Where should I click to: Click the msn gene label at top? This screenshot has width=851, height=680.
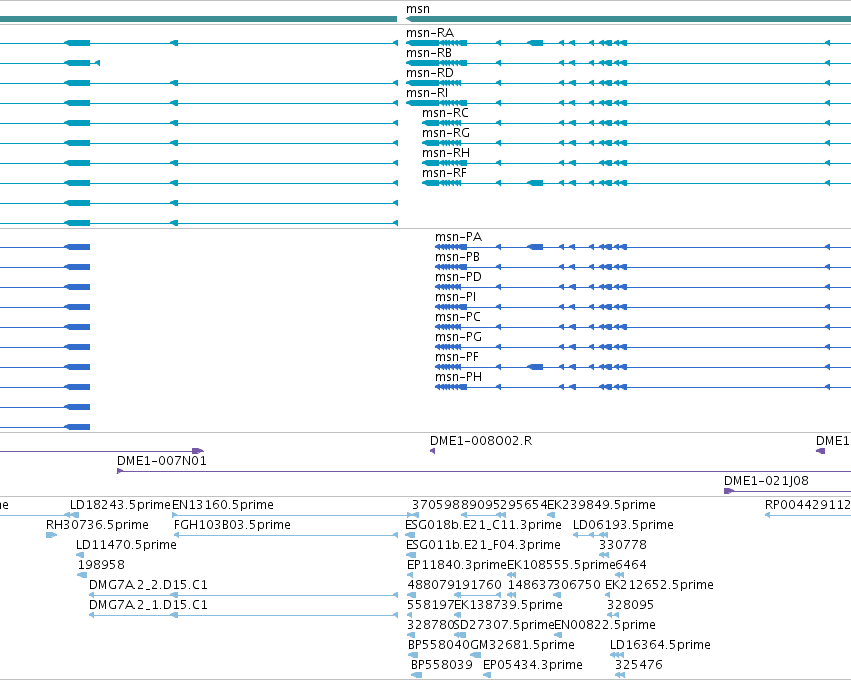[x=417, y=9]
